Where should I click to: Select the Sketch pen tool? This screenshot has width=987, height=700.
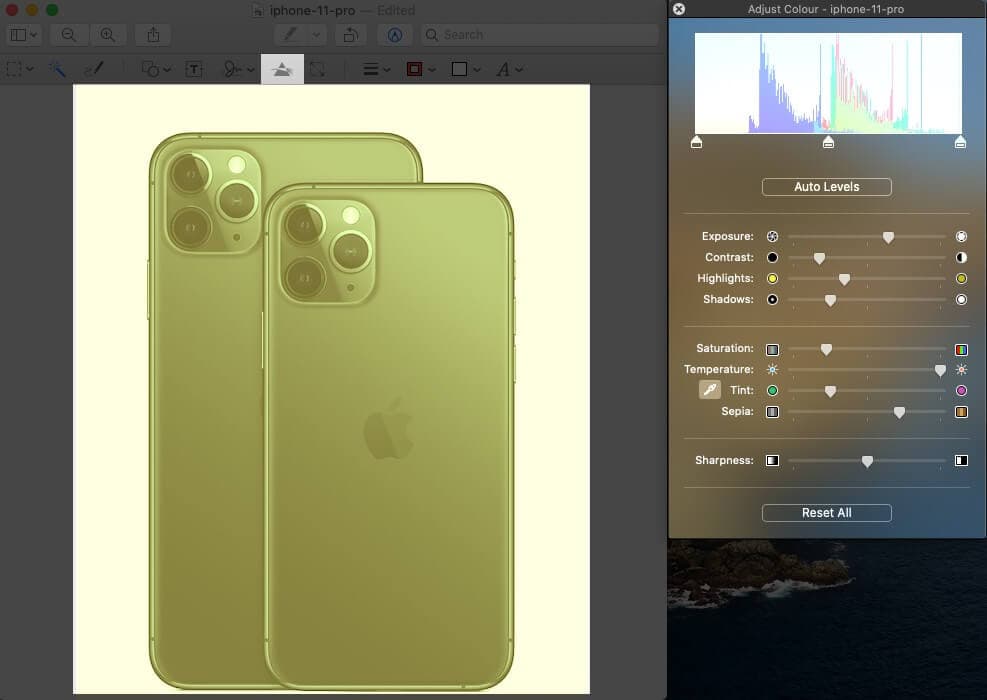click(x=94, y=69)
